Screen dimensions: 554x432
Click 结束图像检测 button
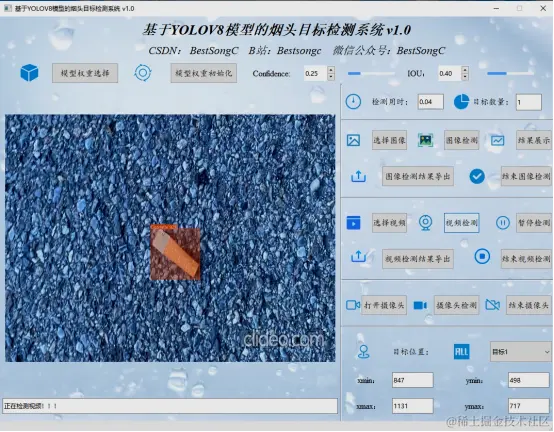point(526,176)
